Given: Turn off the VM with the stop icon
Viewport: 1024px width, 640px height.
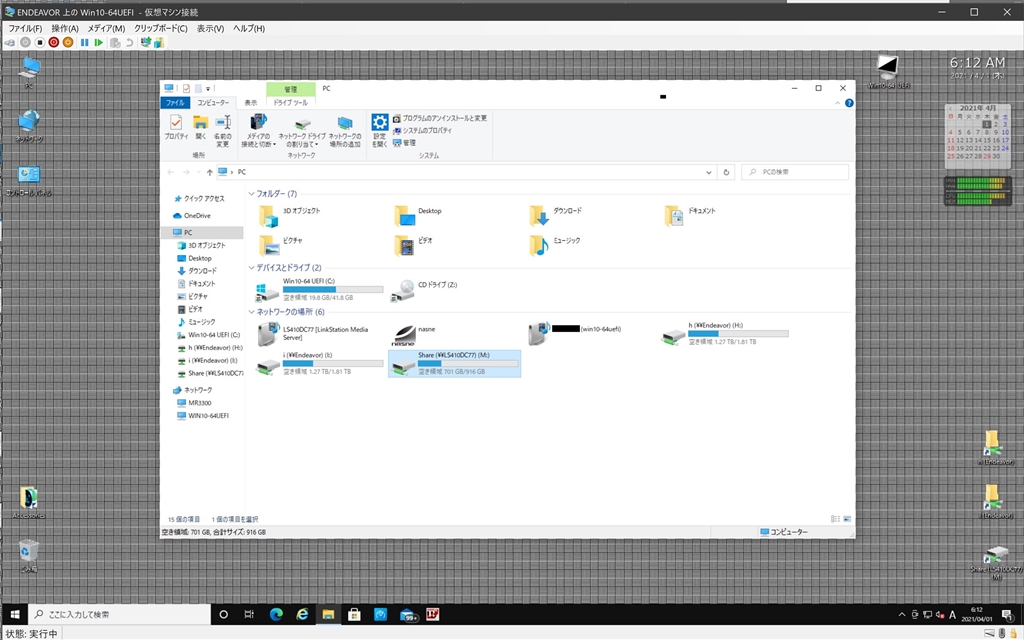Looking at the screenshot, I should click(39, 42).
